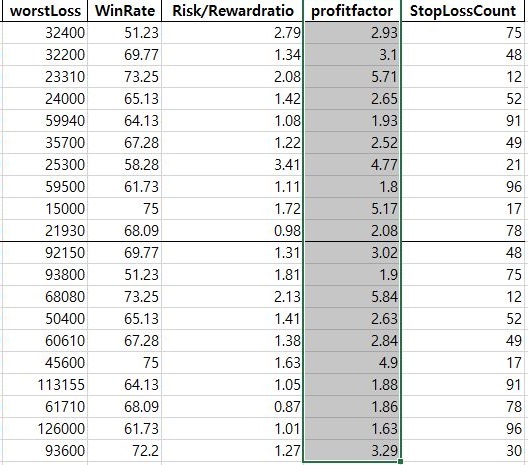This screenshot has width=528, height=465.
Task: Select profitfactor 2.08 in the 21930 row
Action: click(x=352, y=230)
